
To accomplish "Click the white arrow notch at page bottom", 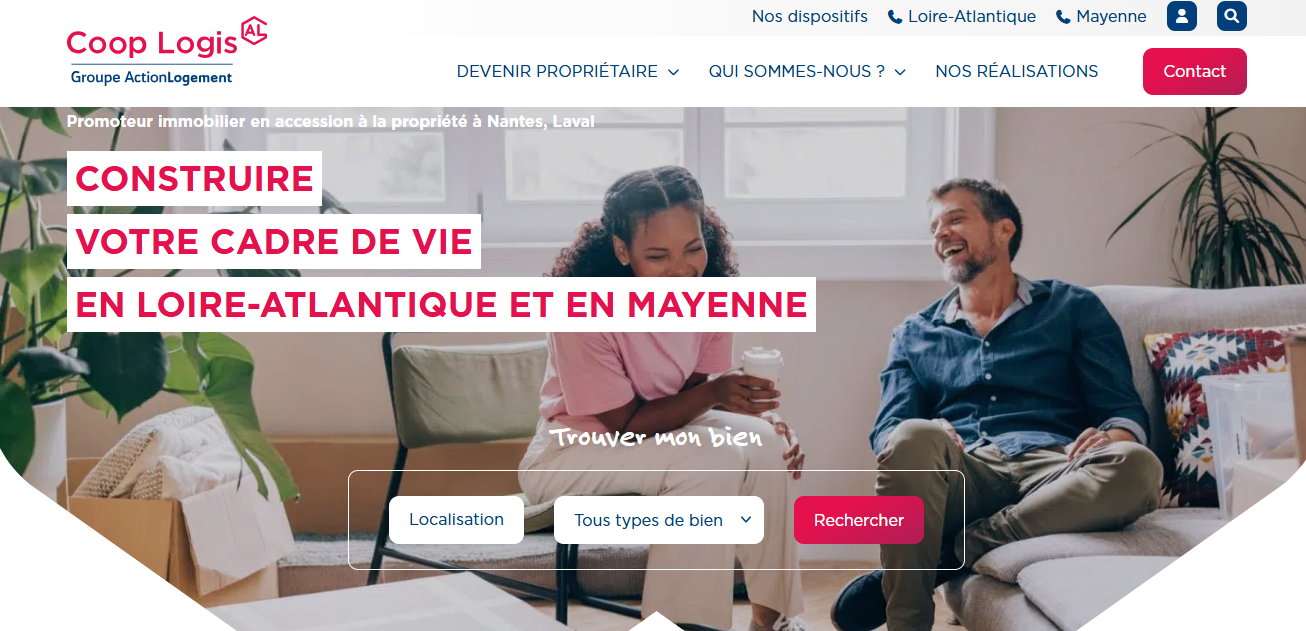I will coord(656,621).
